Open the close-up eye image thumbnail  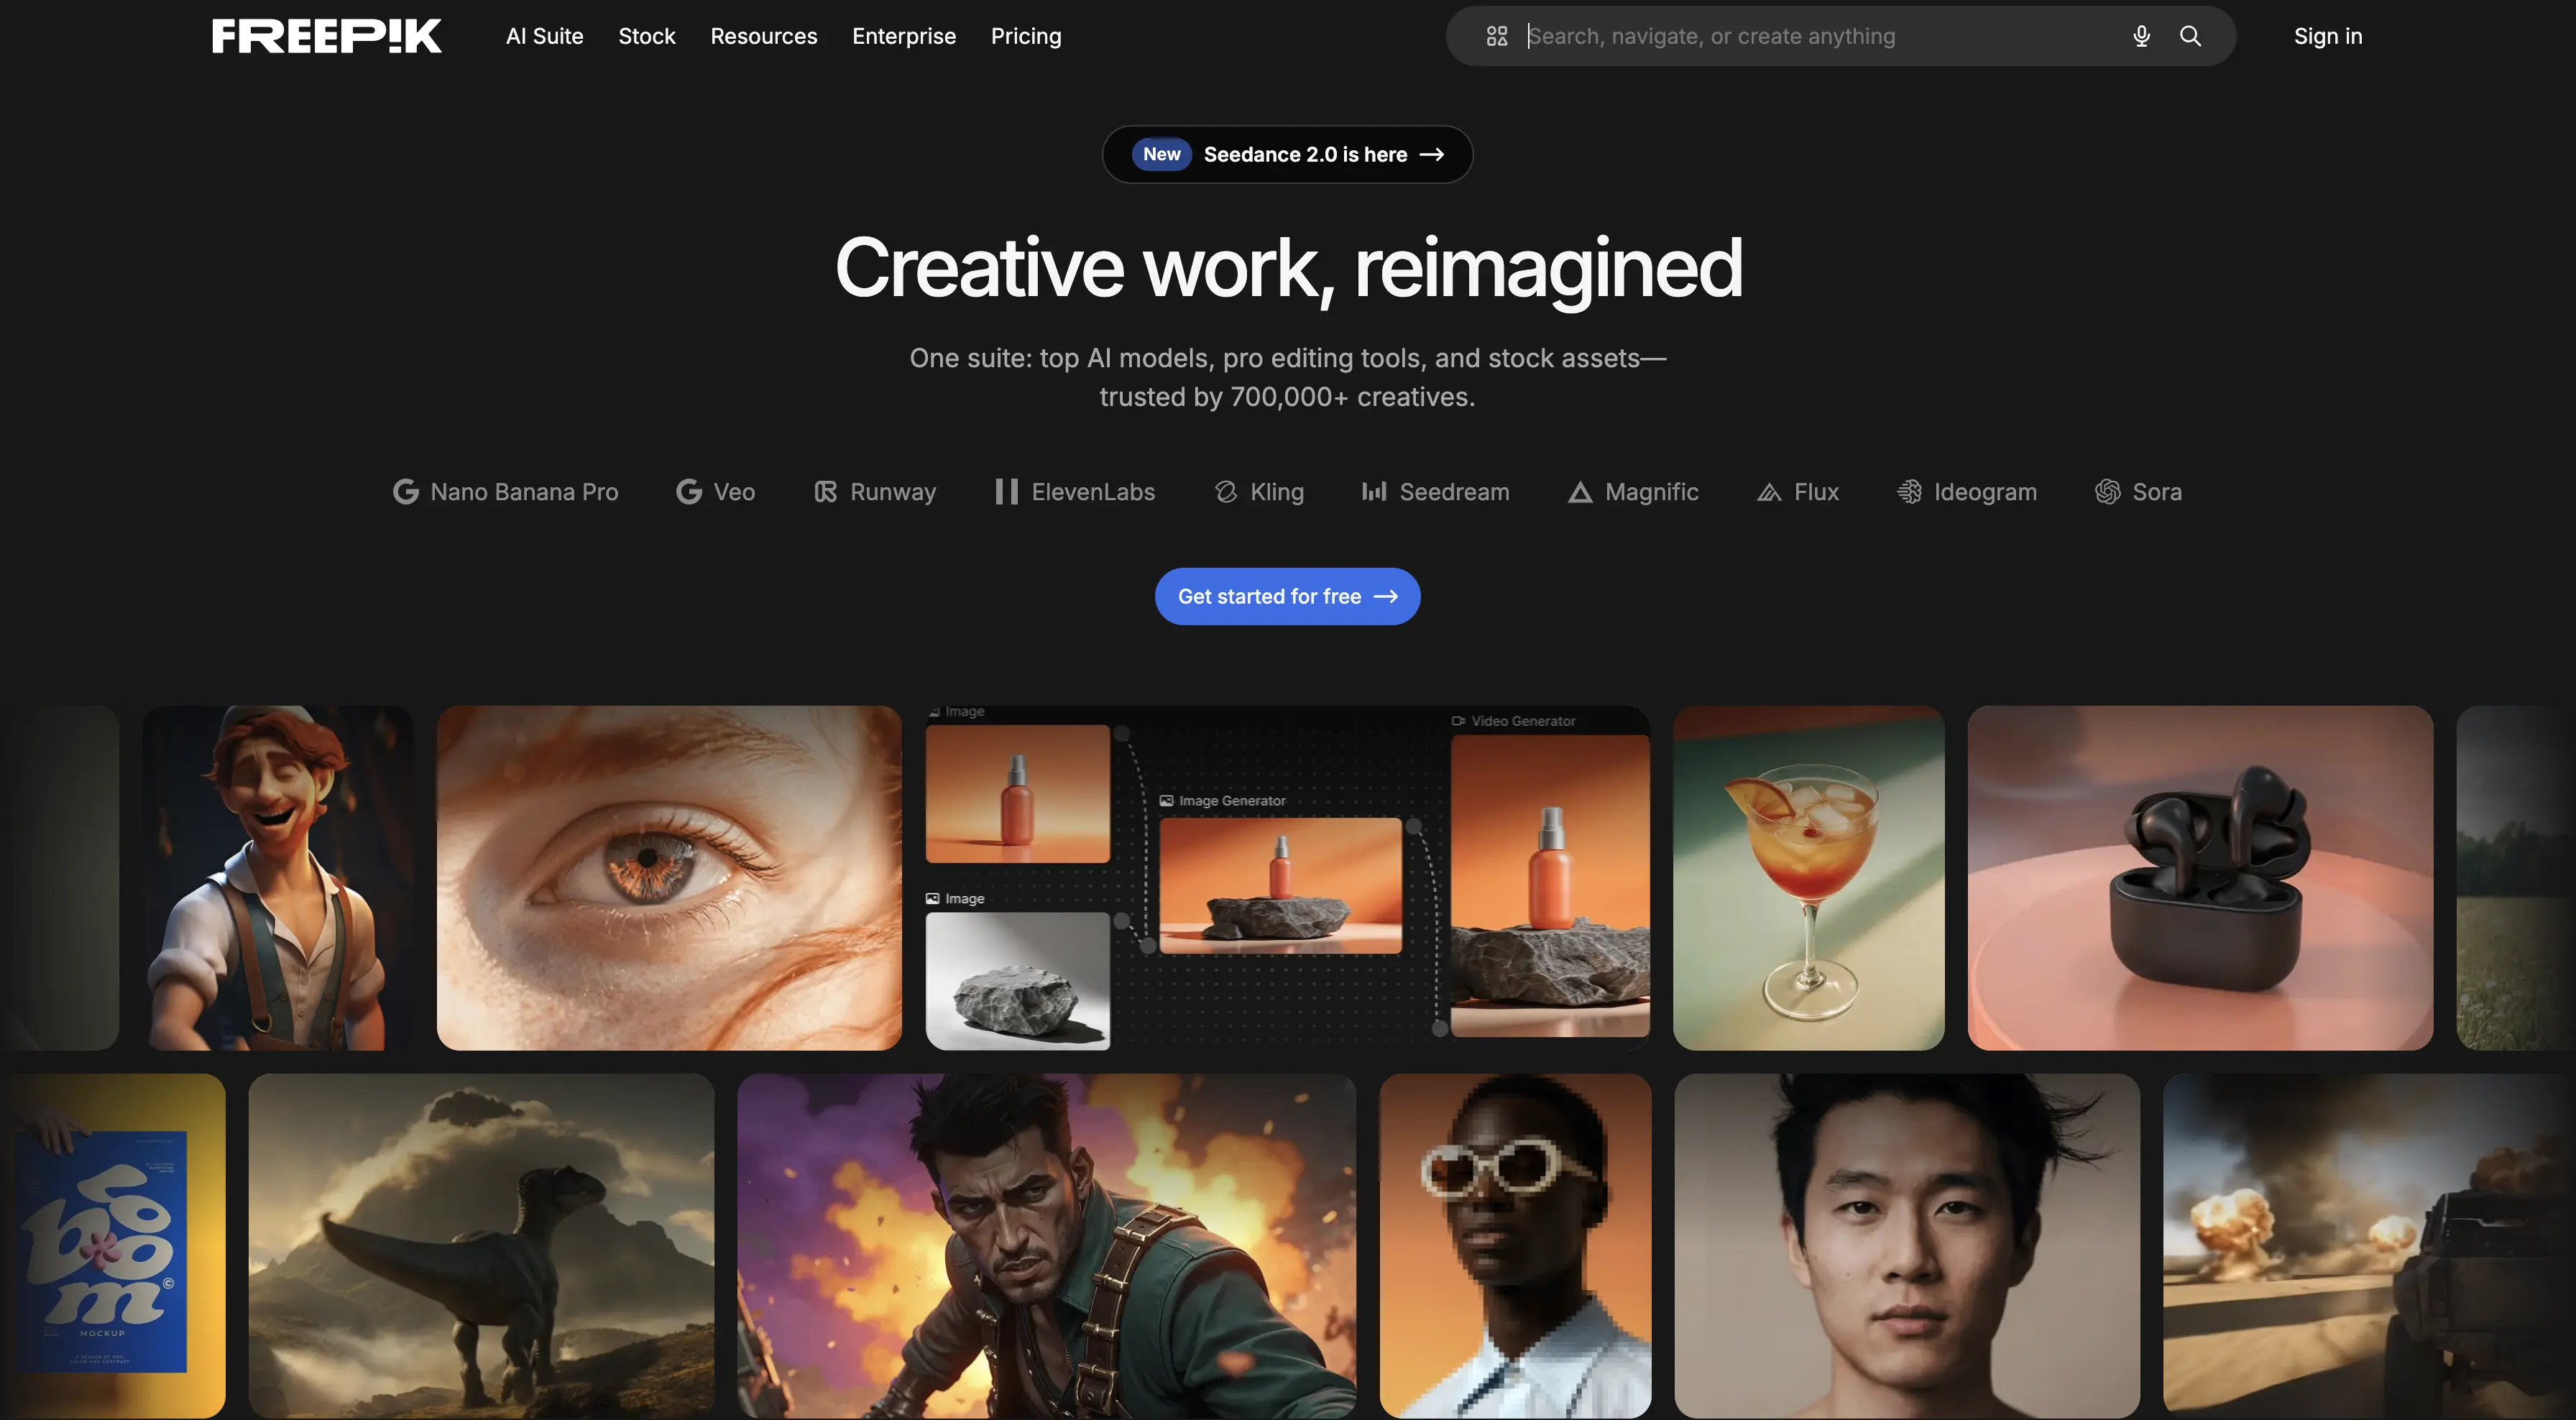(668, 878)
